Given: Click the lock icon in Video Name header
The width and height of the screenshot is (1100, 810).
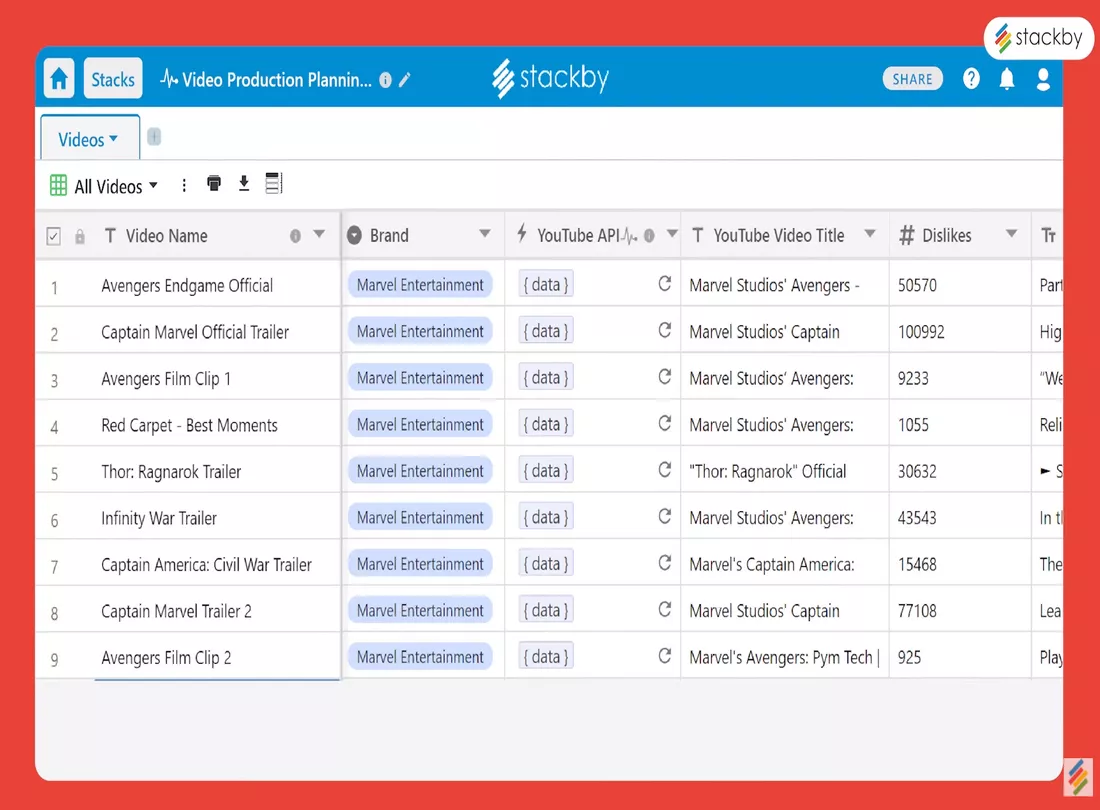Looking at the screenshot, I should [x=80, y=236].
